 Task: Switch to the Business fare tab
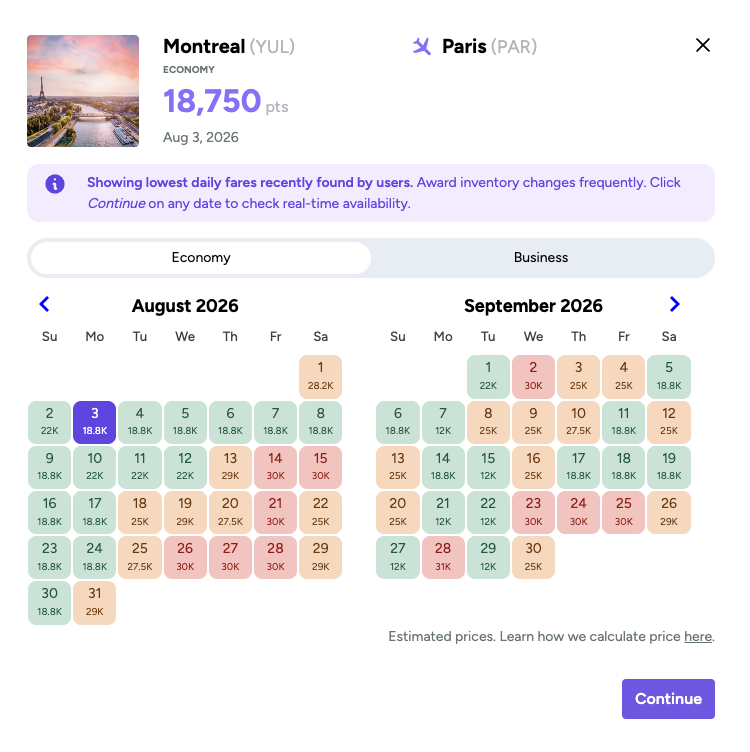tap(541, 258)
